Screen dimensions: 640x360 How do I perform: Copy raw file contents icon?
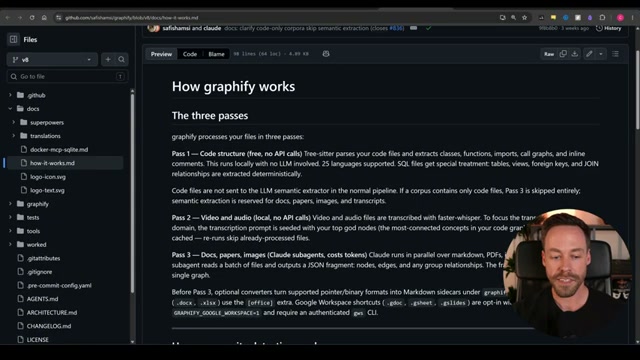[x=563, y=54]
